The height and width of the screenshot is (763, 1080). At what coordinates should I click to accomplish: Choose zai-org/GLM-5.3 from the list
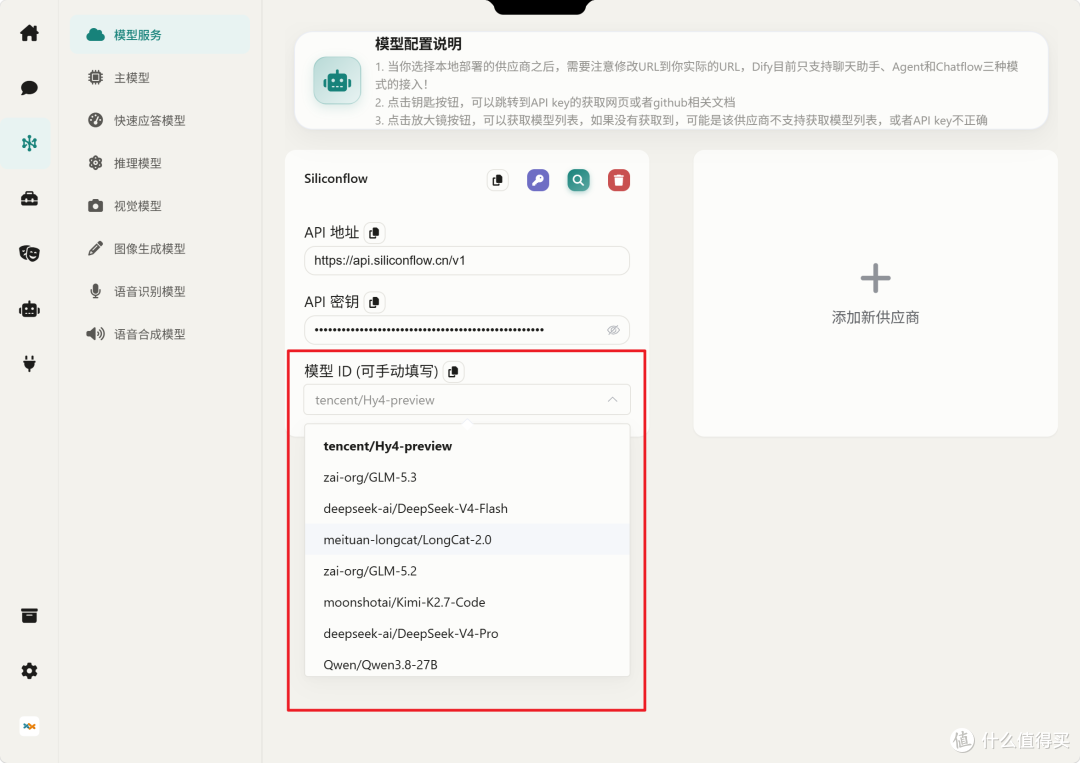pos(467,477)
